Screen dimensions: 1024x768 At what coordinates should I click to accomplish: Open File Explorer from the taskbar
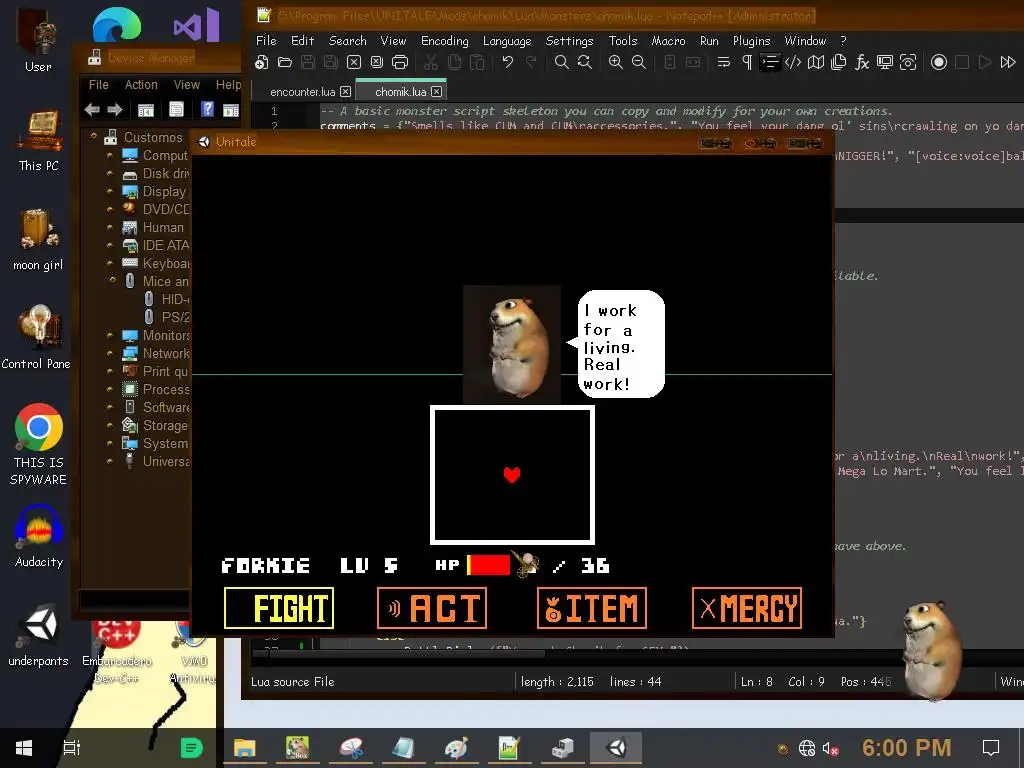click(245, 748)
